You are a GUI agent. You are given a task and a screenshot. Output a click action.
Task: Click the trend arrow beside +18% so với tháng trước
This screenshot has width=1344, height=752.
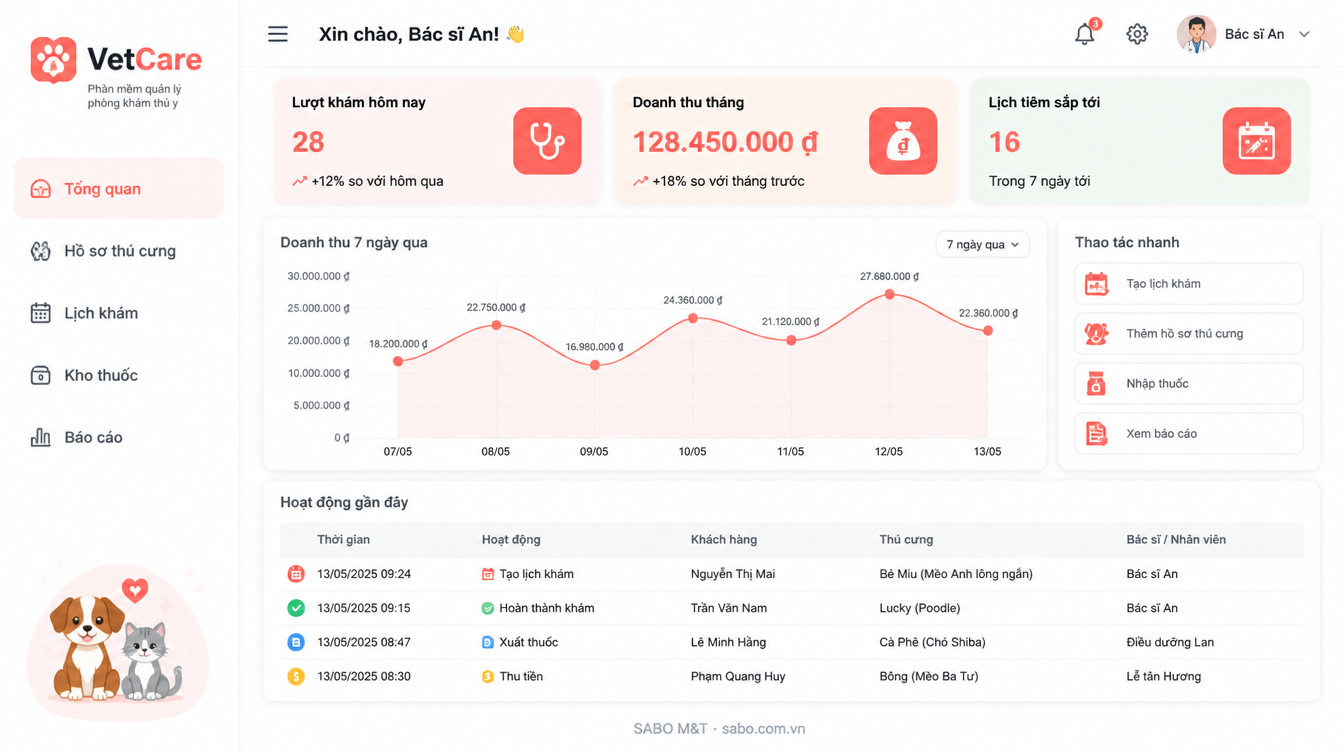click(640, 181)
